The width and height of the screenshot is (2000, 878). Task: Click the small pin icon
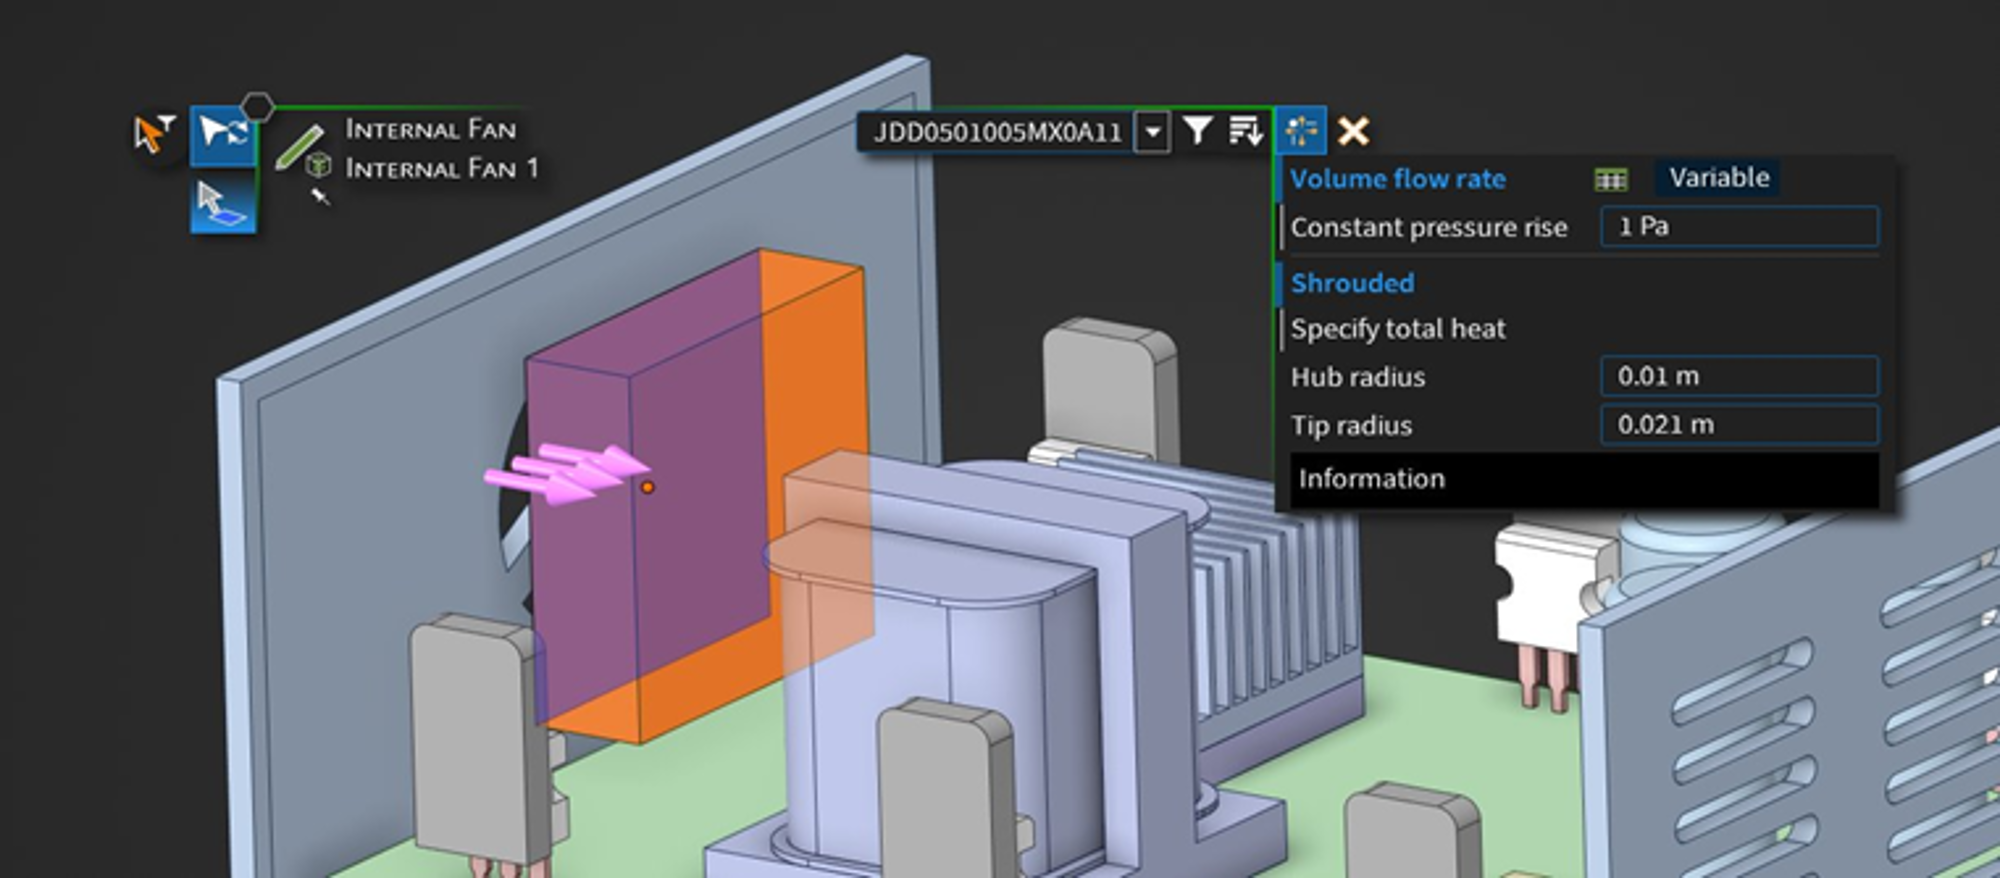coord(320,196)
